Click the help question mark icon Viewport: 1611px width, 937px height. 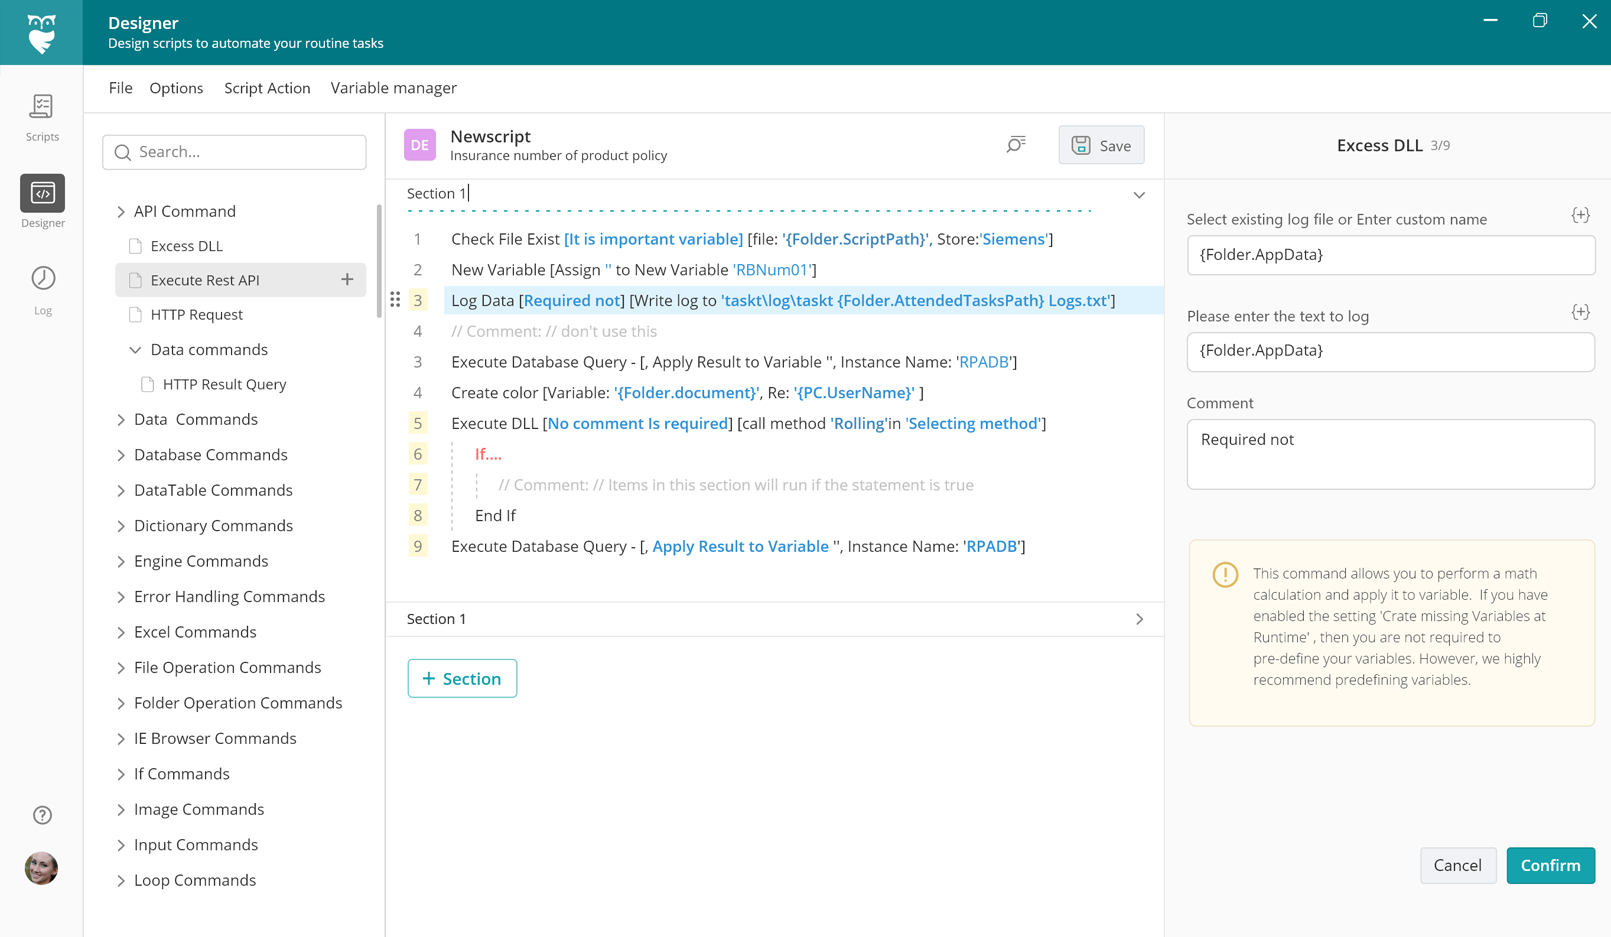point(41,815)
